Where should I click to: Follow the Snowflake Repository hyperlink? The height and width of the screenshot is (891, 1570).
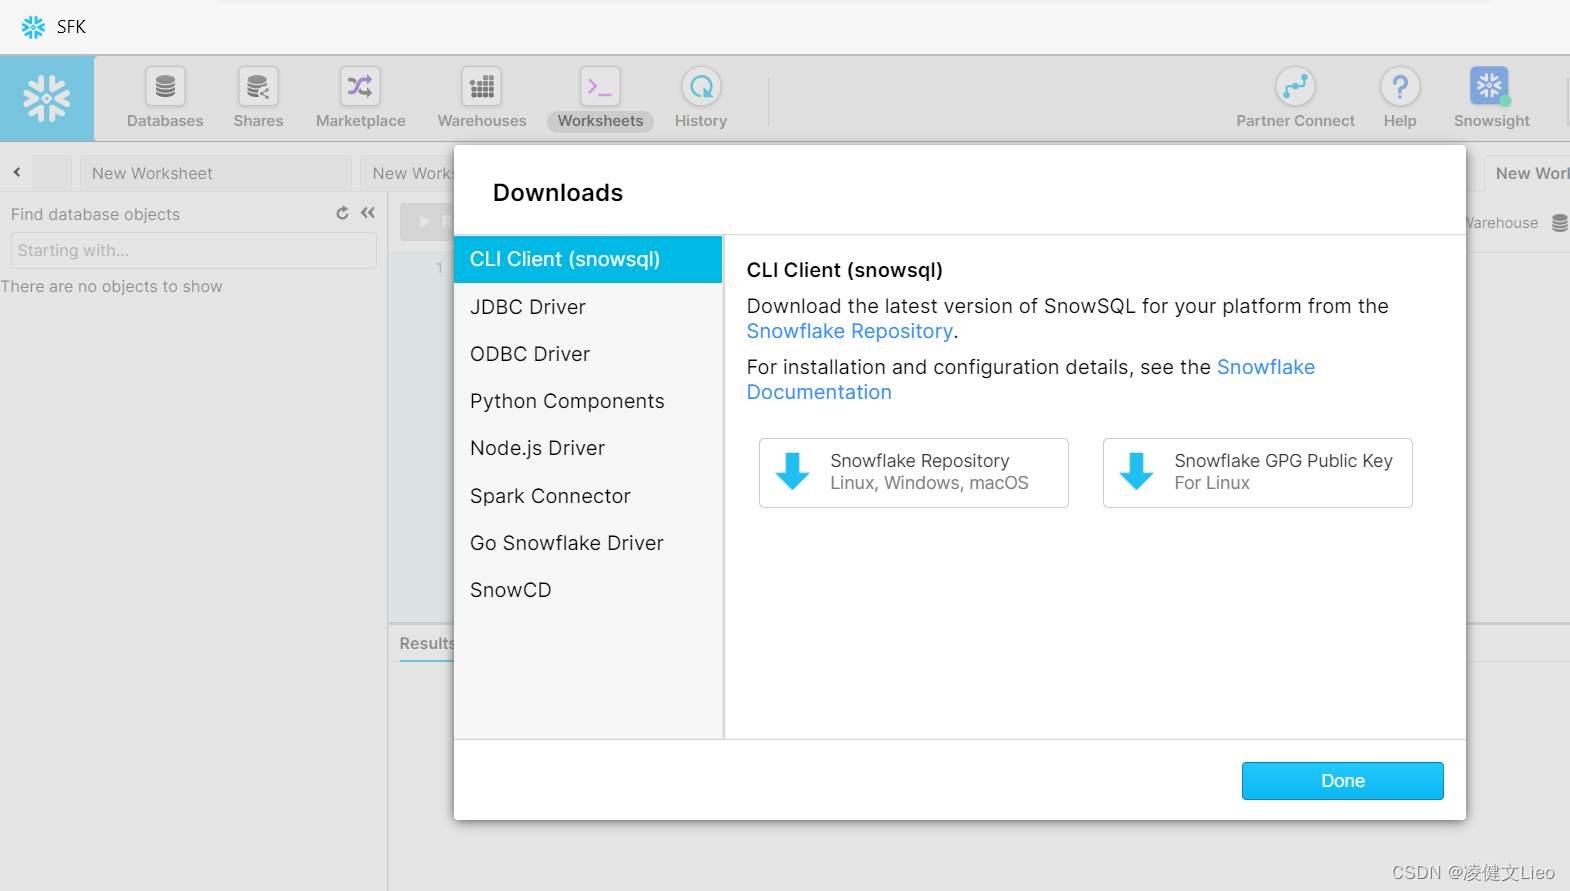tap(850, 331)
